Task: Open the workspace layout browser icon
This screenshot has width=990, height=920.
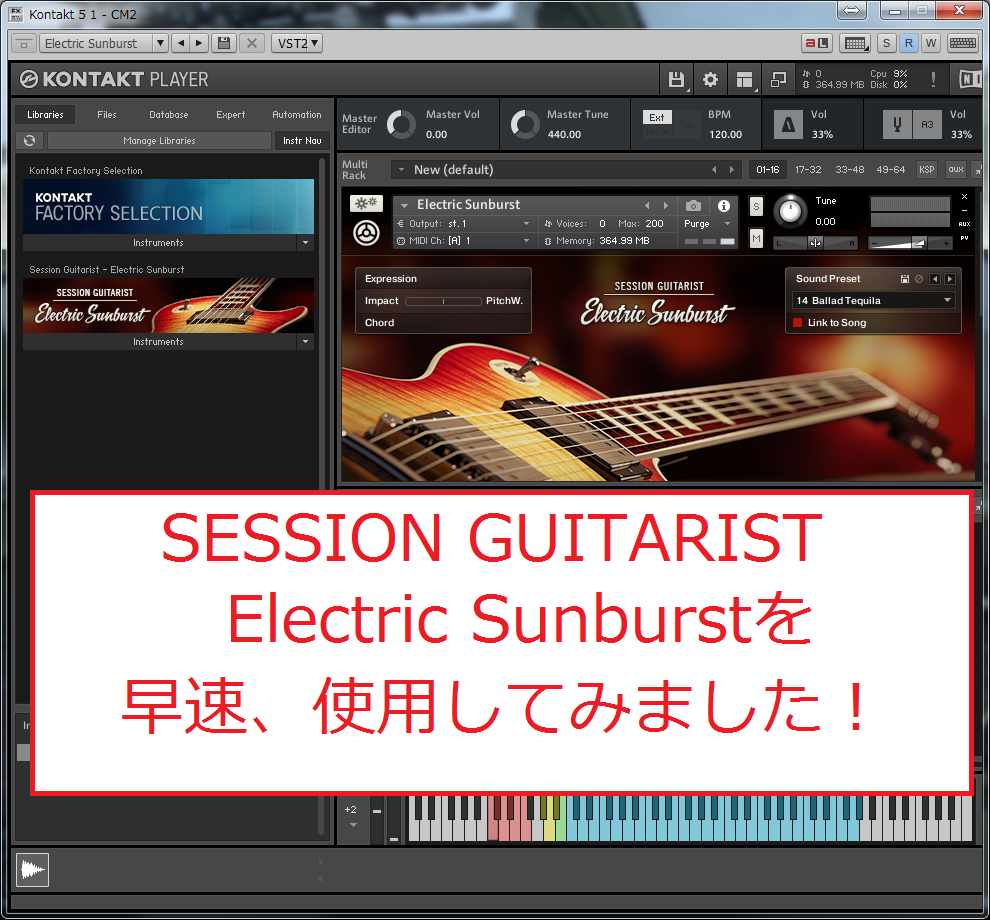Action: (744, 80)
